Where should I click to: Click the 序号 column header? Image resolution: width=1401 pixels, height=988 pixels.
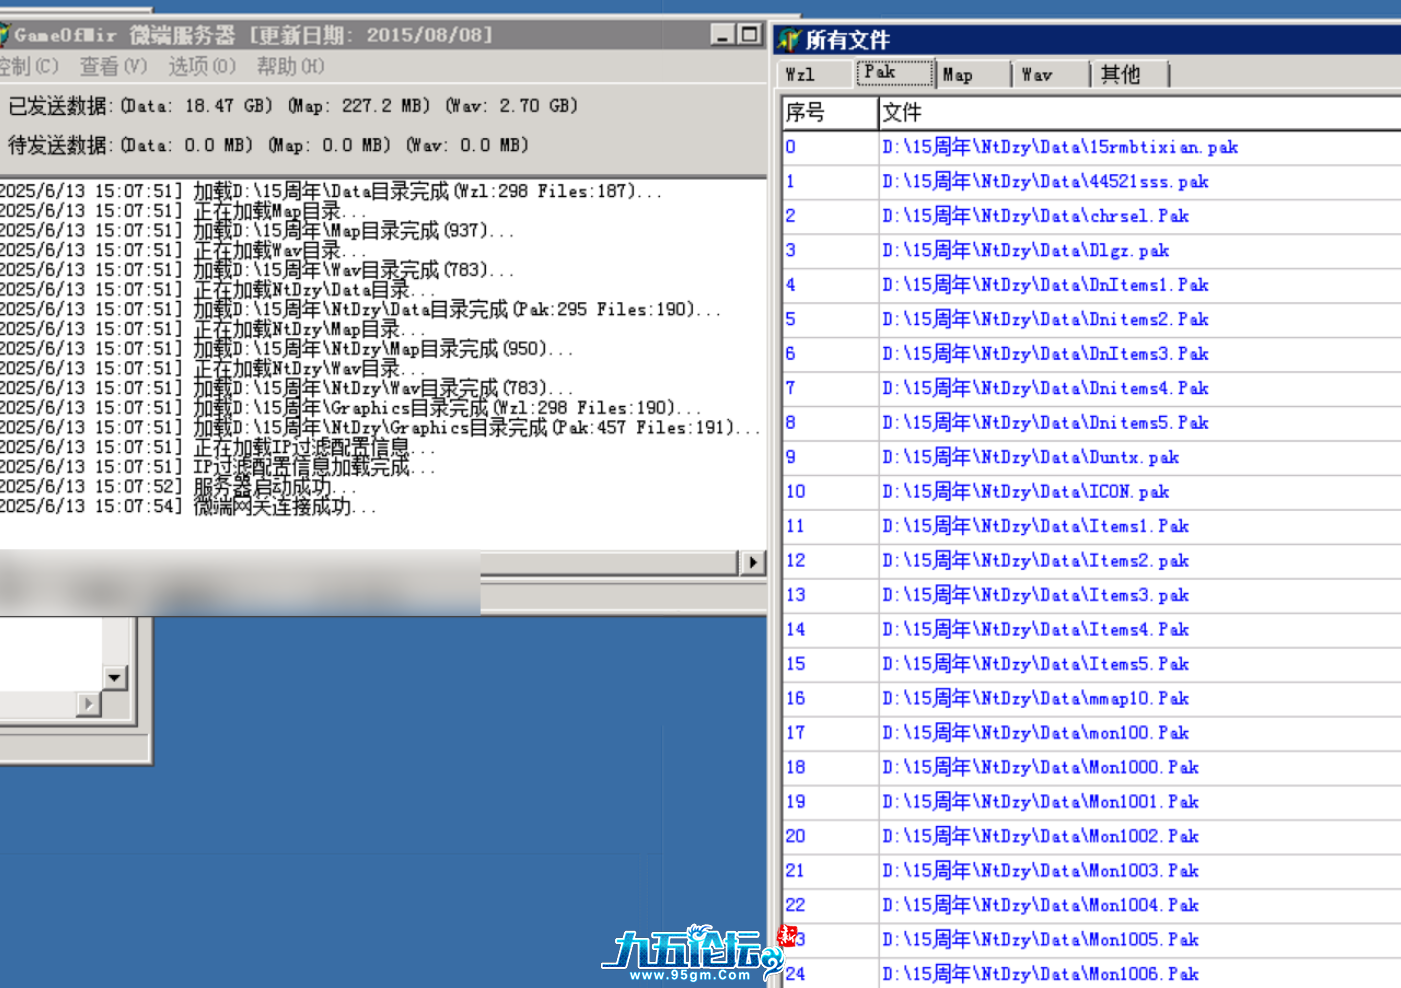click(828, 113)
